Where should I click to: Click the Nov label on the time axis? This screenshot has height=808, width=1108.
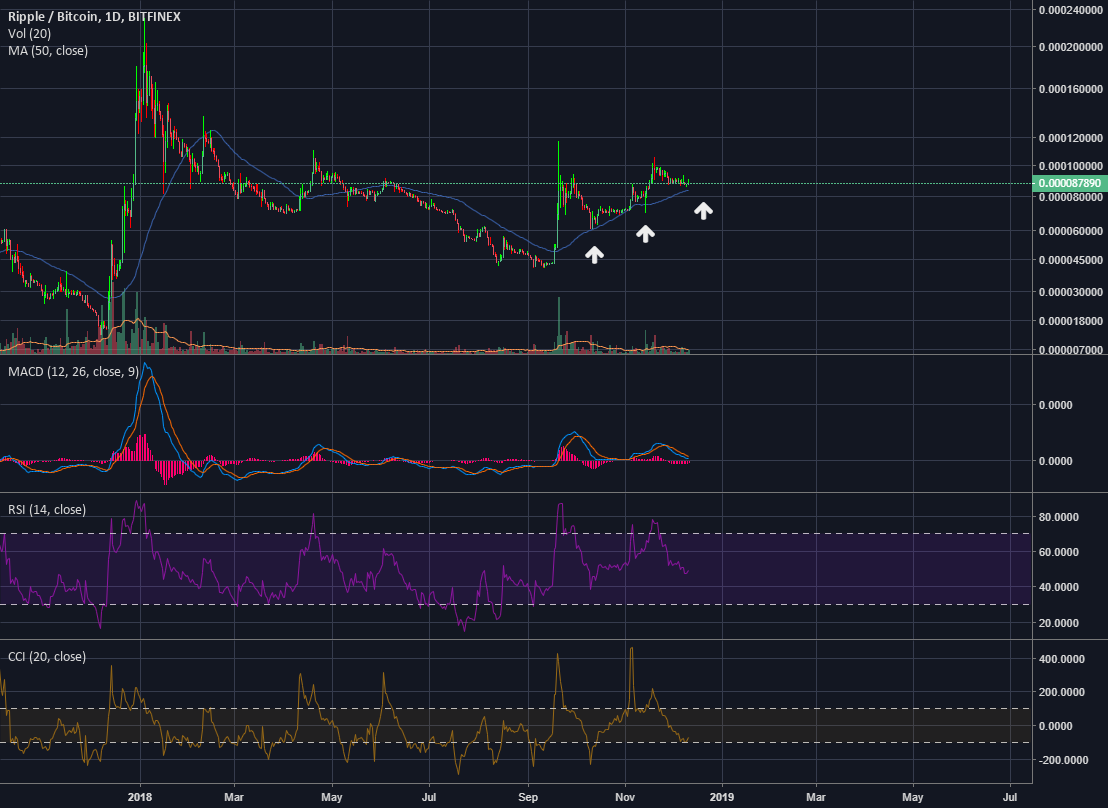(625, 797)
